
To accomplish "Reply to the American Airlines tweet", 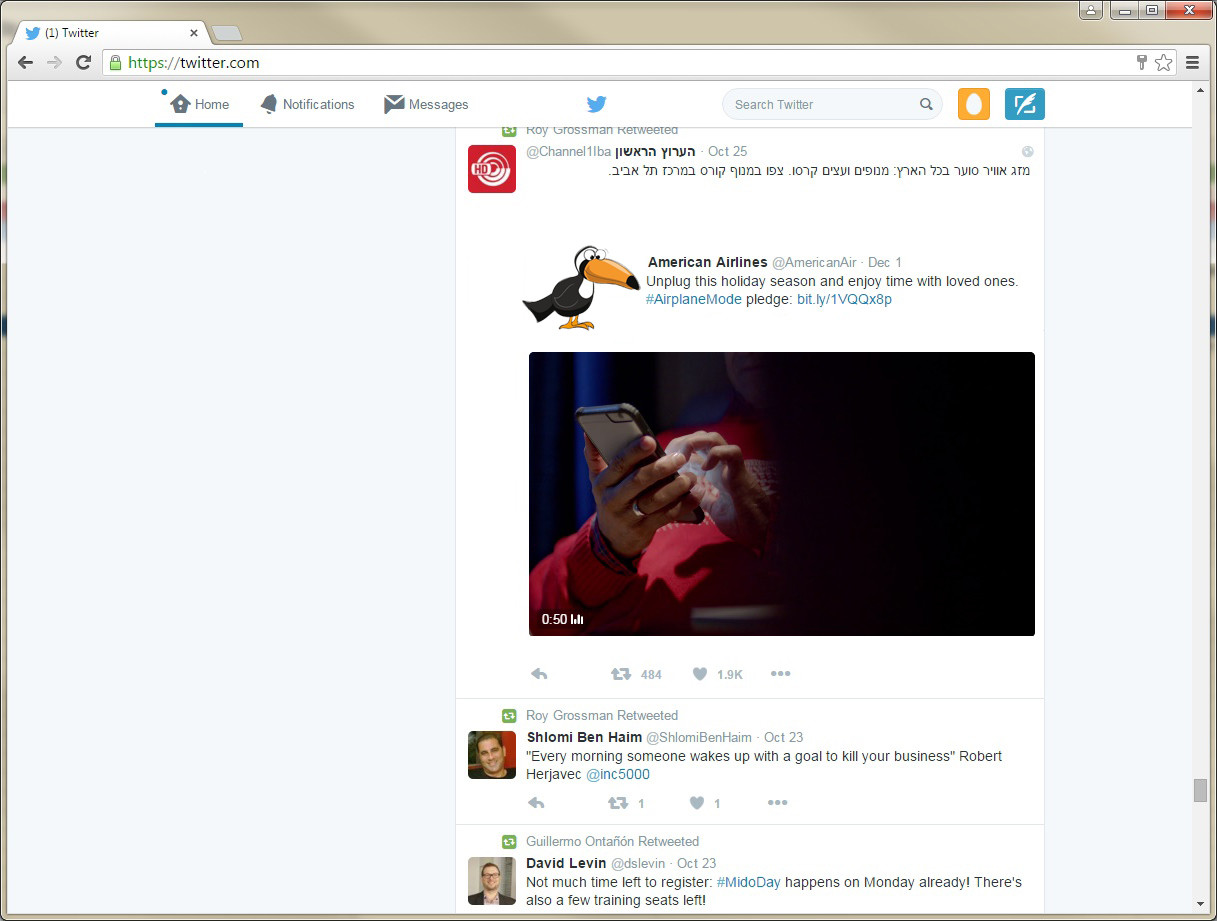I will click(x=539, y=674).
